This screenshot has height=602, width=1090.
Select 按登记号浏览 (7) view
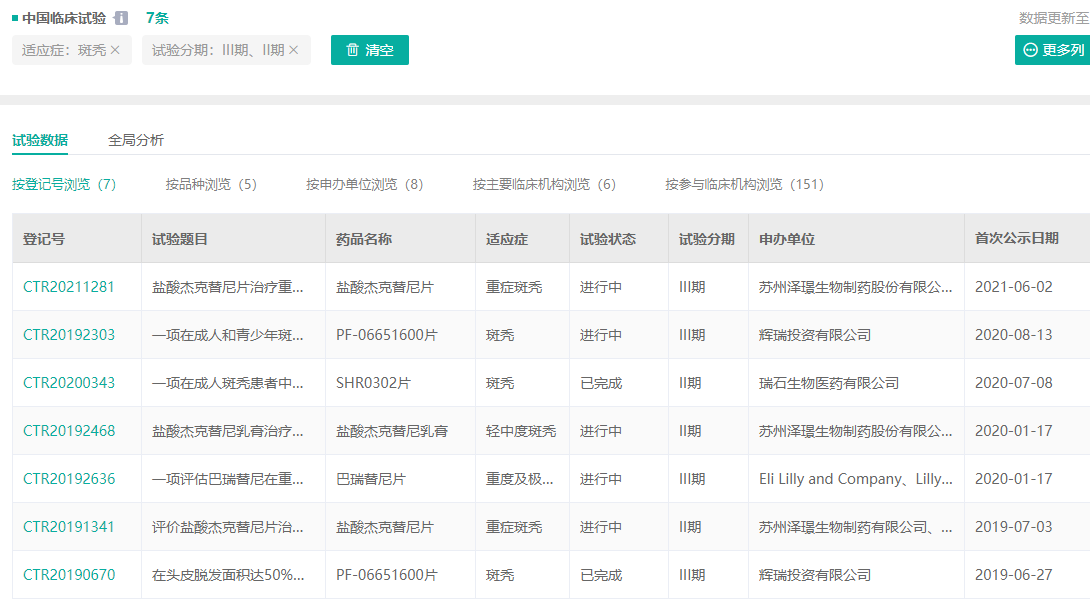click(x=64, y=184)
